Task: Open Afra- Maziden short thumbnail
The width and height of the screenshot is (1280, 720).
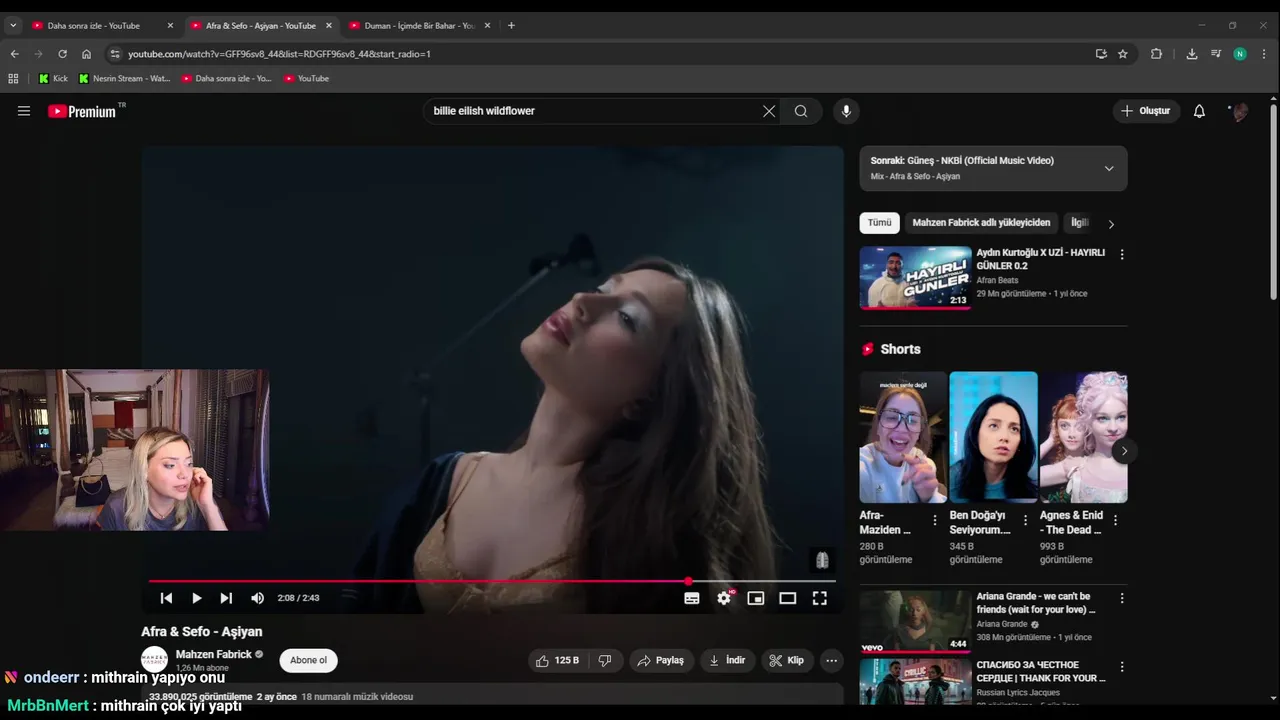Action: coord(903,437)
